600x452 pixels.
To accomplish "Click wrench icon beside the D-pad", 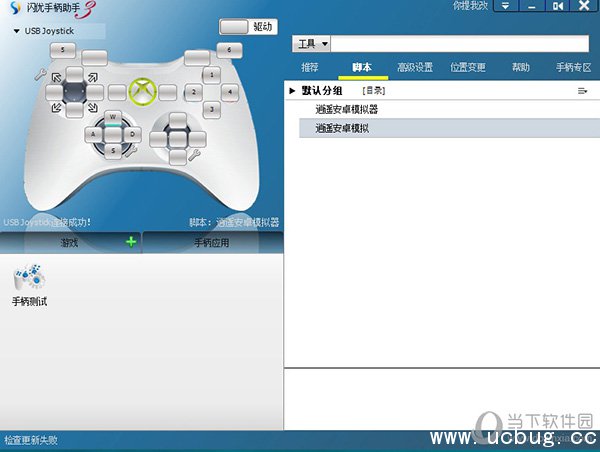I will pyautogui.click(x=40, y=75).
